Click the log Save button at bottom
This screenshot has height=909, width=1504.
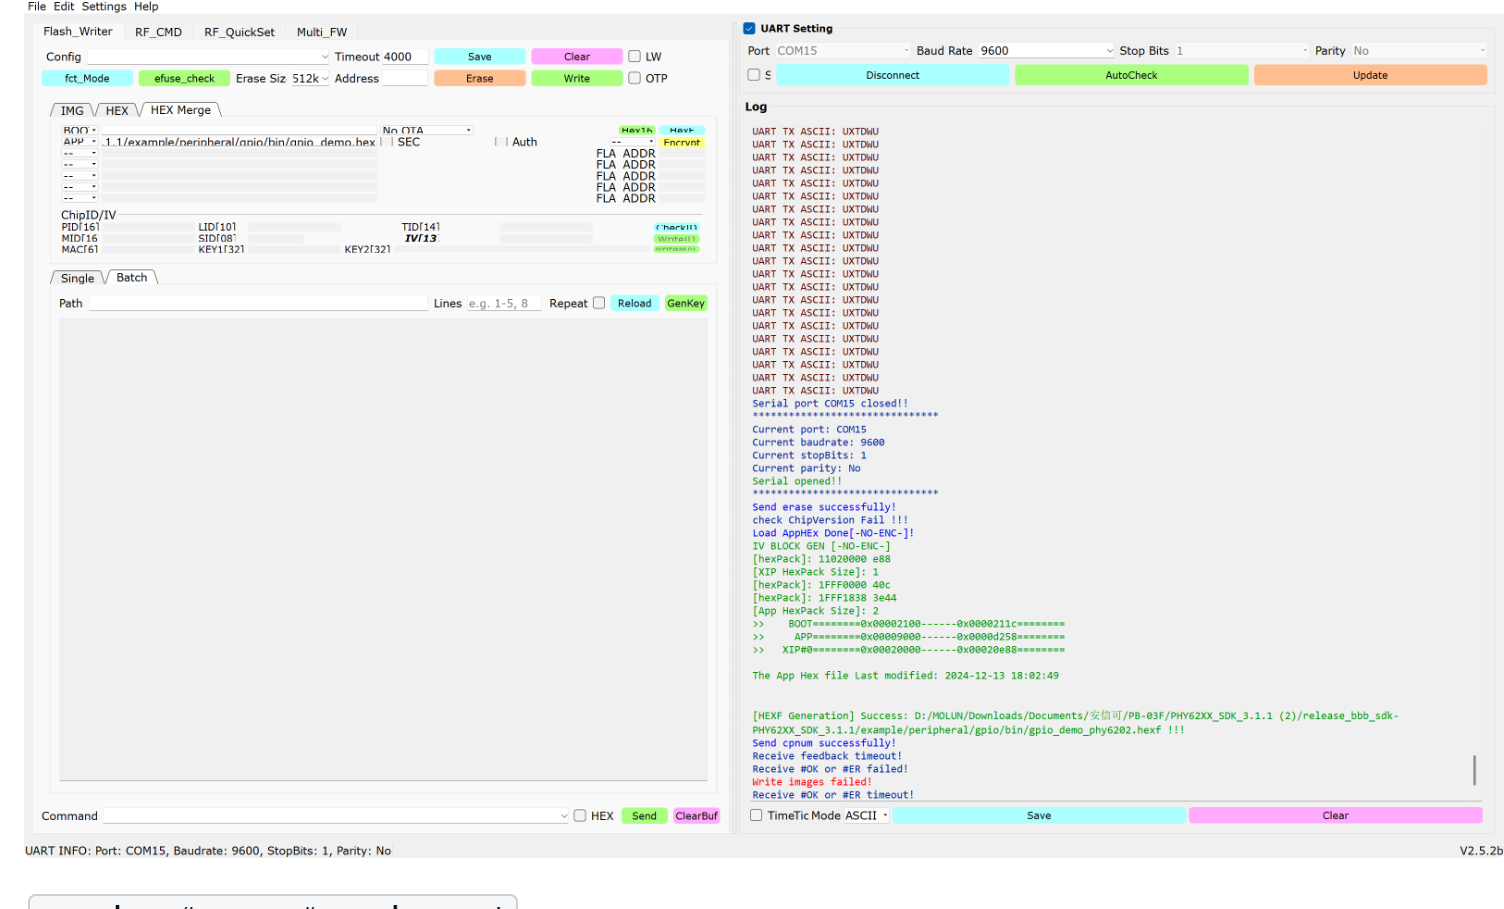pyautogui.click(x=1039, y=816)
